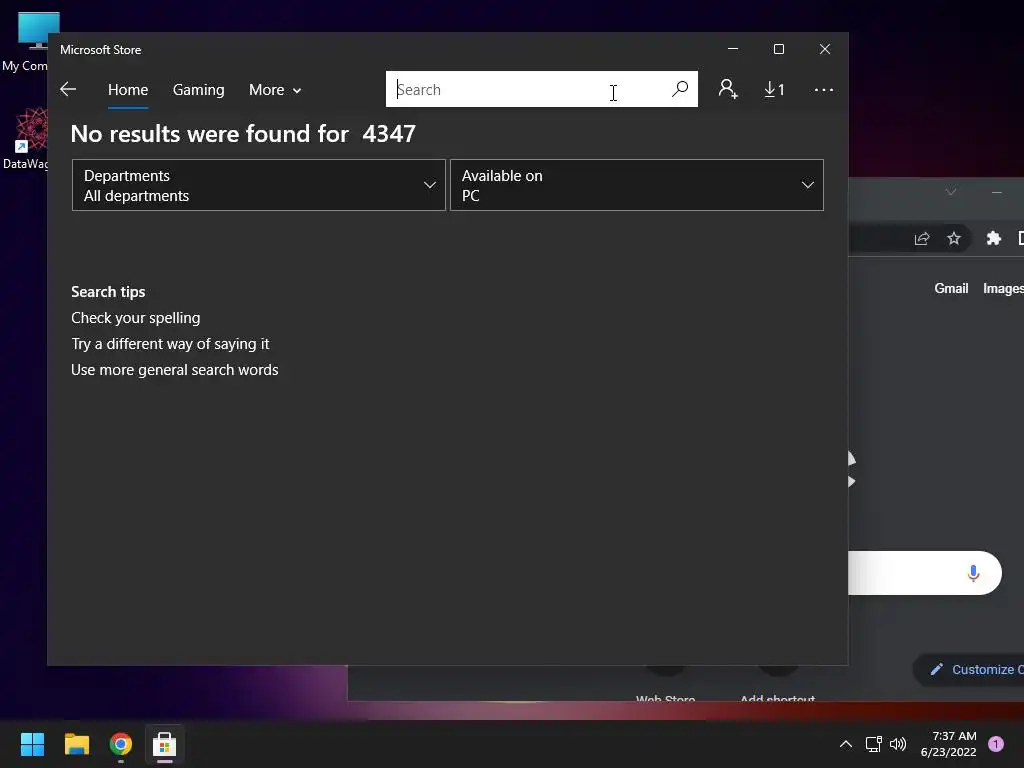
Task: Open Chrome's tab search chevron
Action: pos(951,191)
